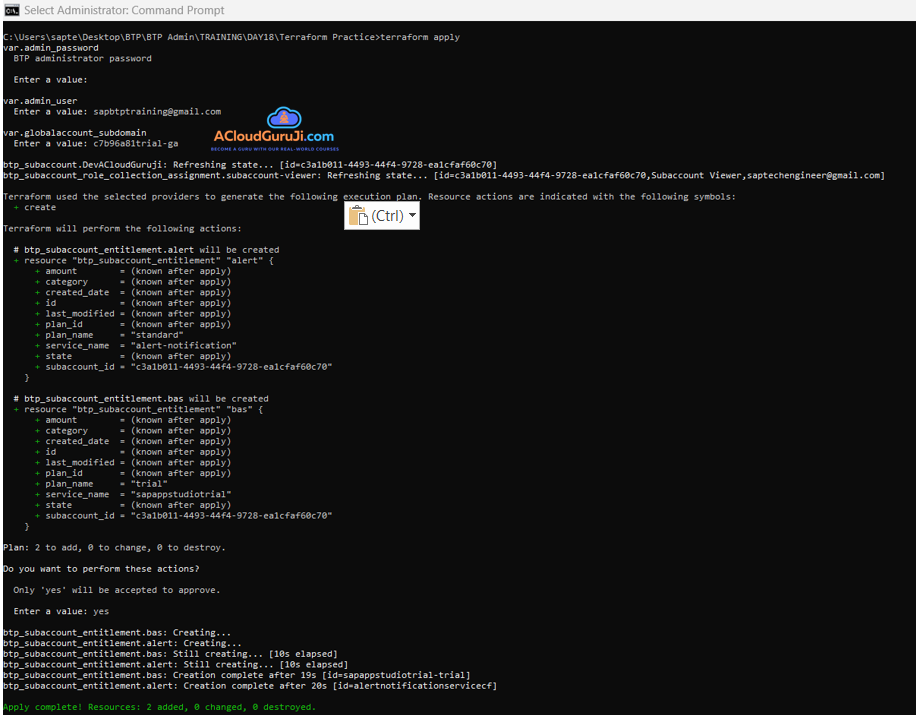Click the resource "alert" block header line

coord(143,261)
